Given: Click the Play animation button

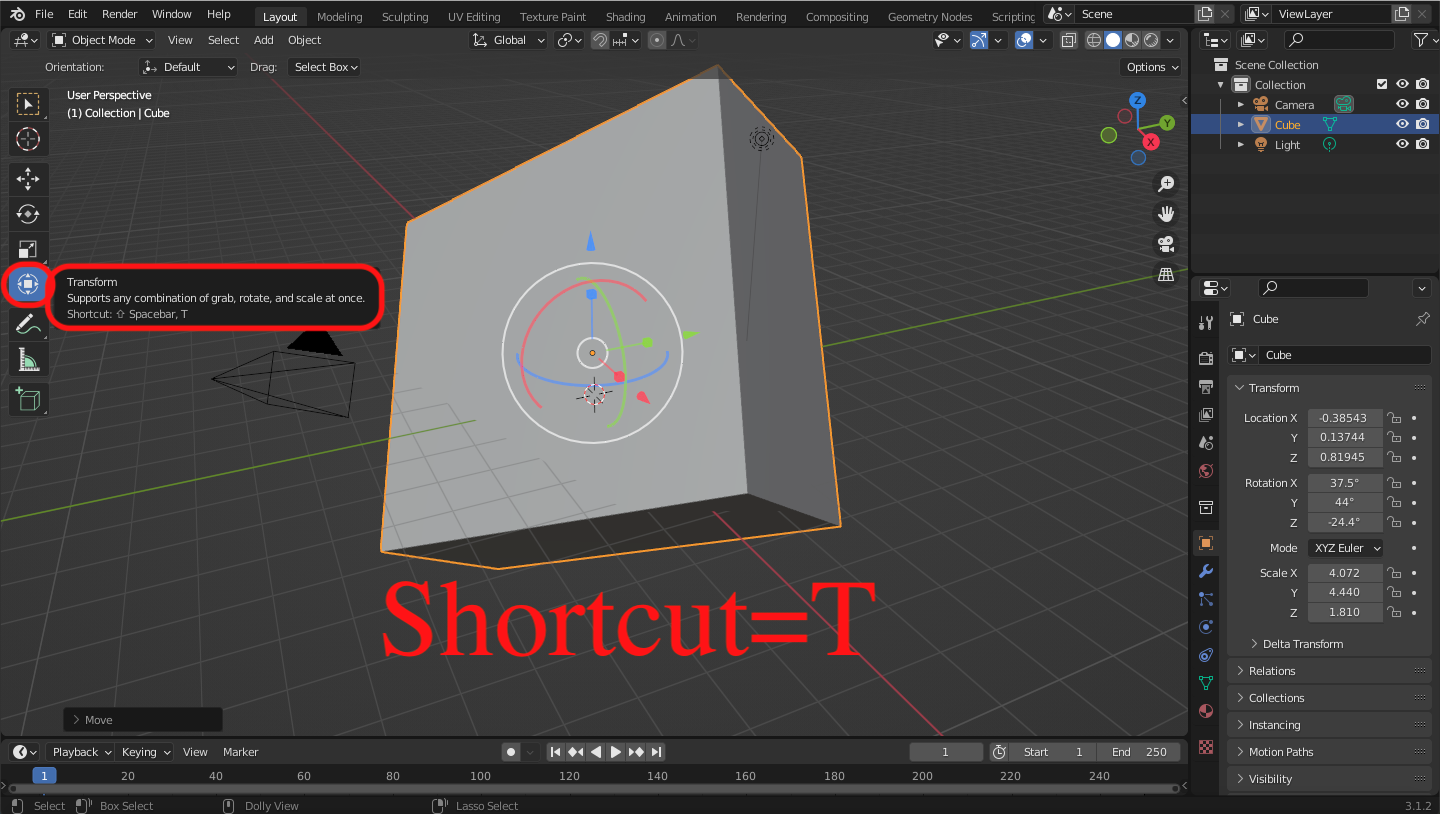Looking at the screenshot, I should (x=616, y=752).
